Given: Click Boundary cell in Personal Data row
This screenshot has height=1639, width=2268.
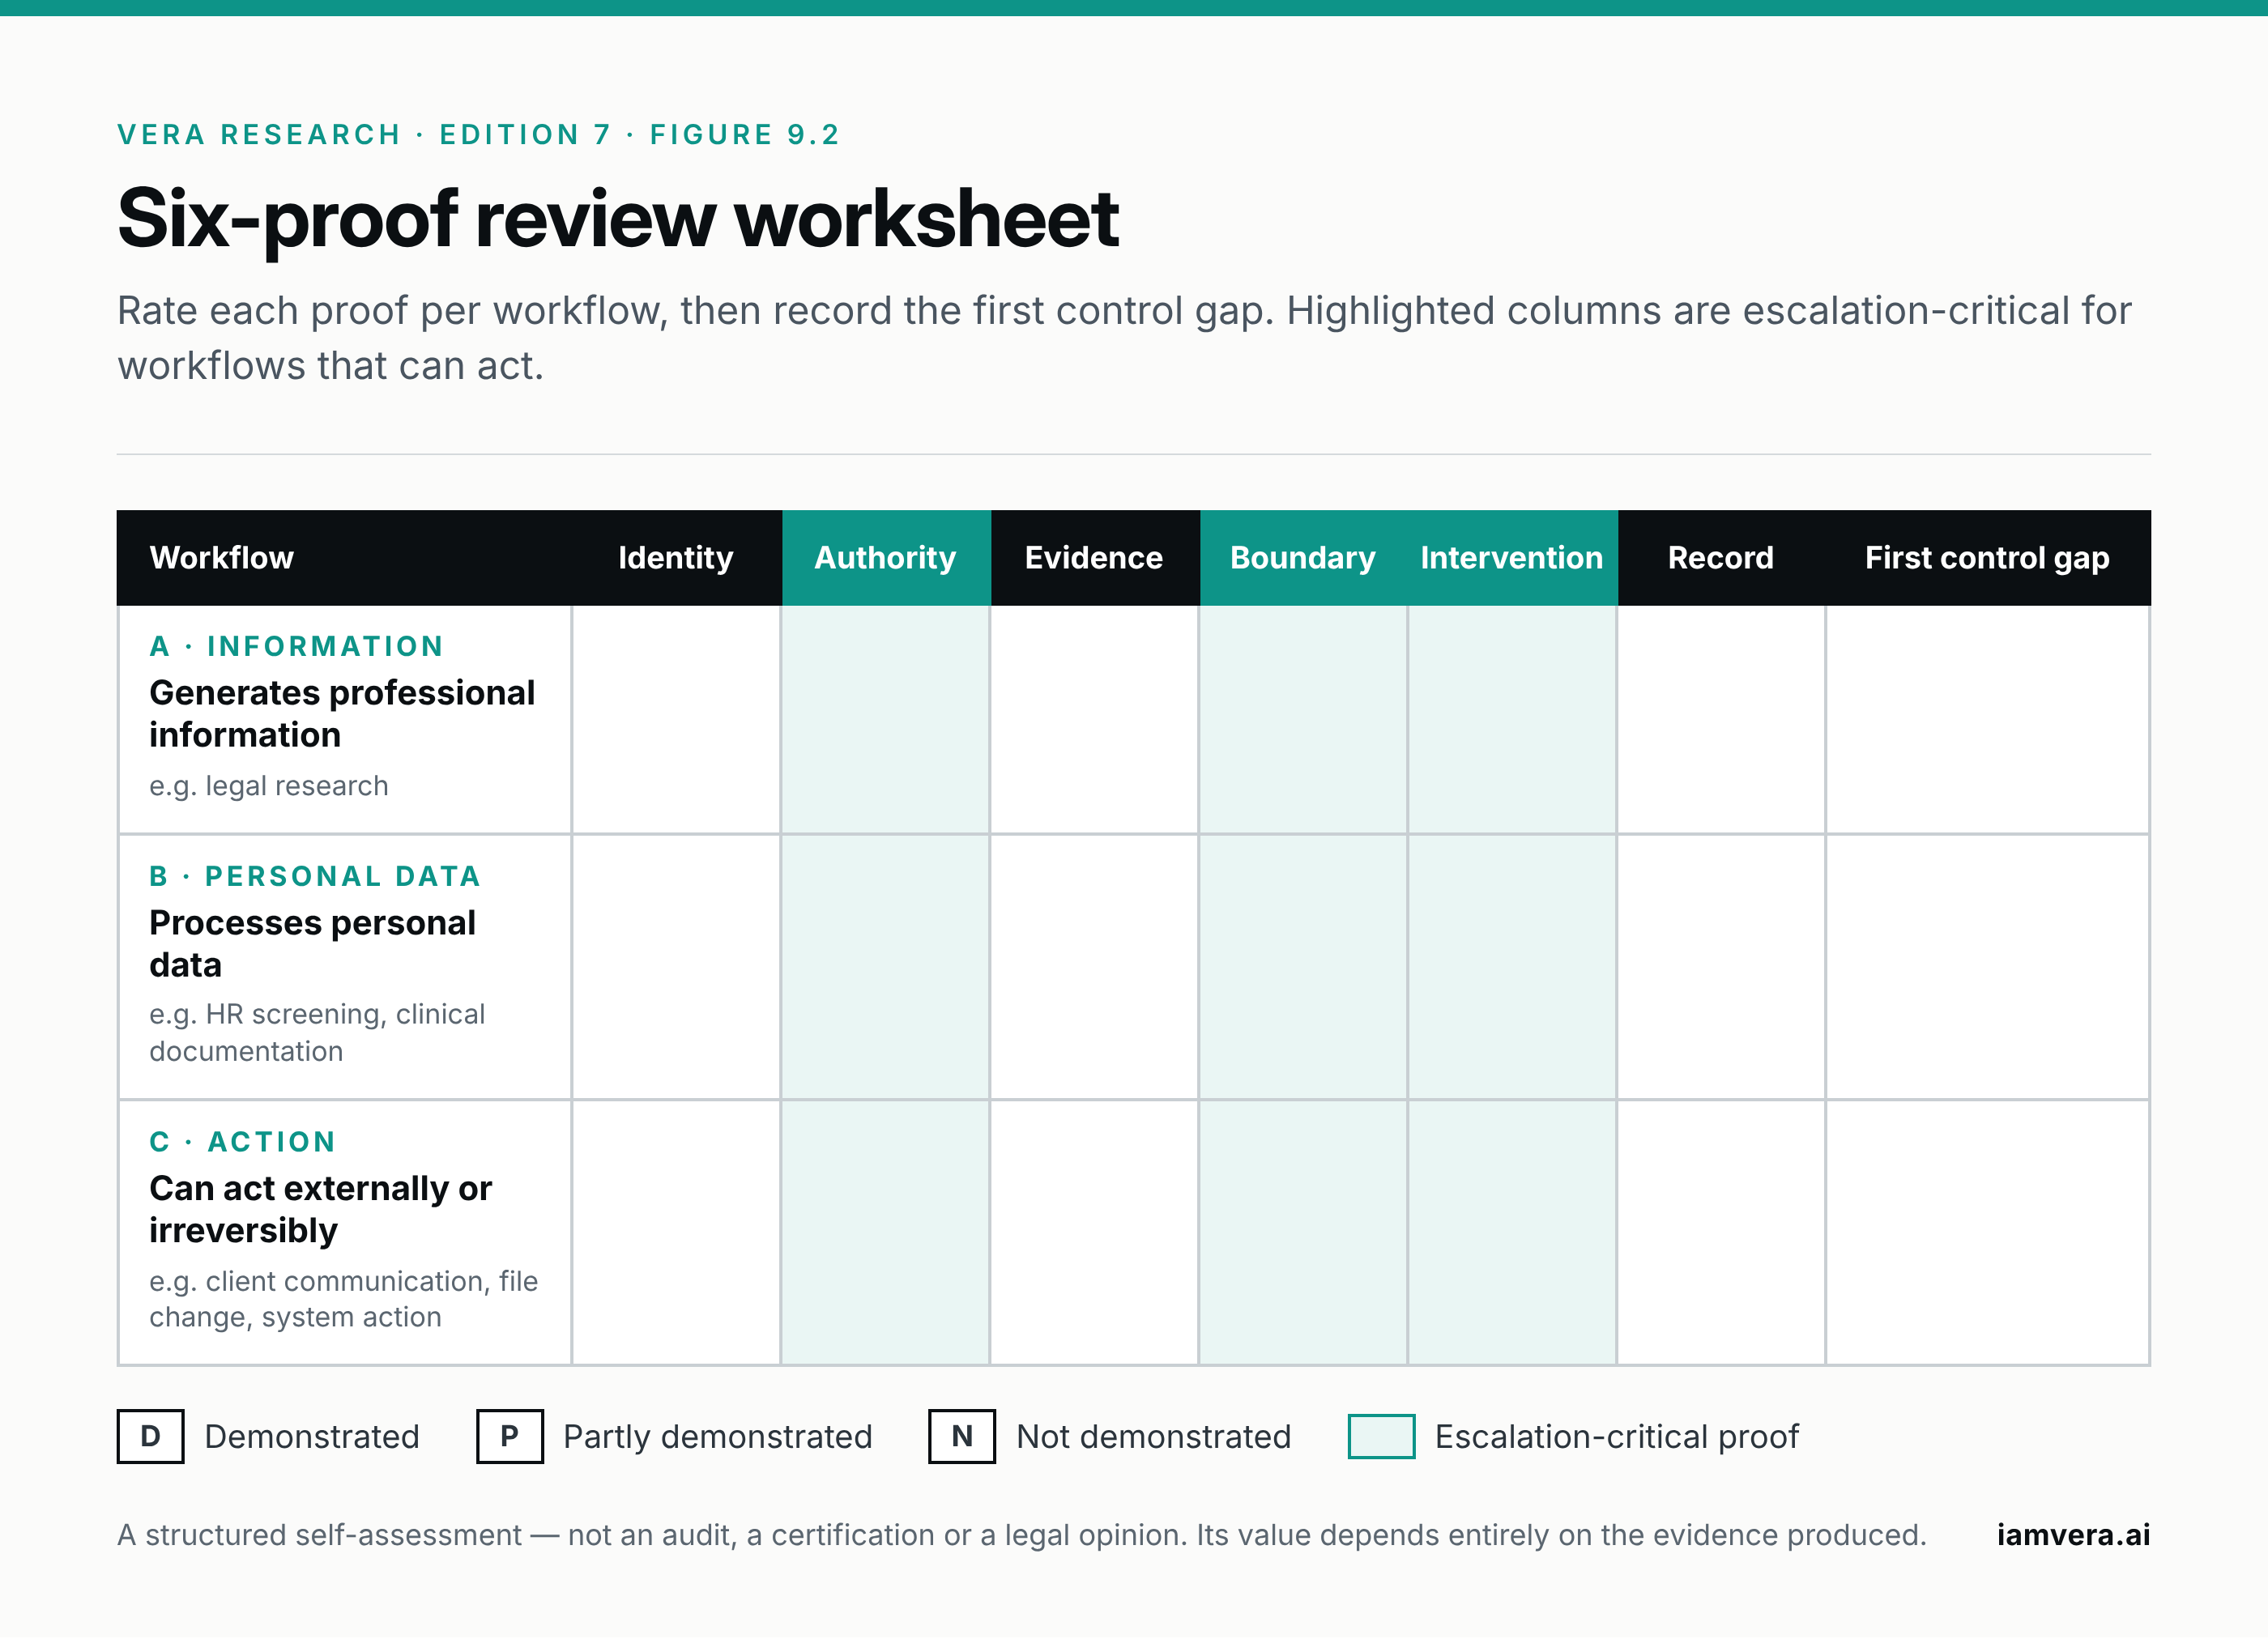Looking at the screenshot, I should click(x=1303, y=967).
